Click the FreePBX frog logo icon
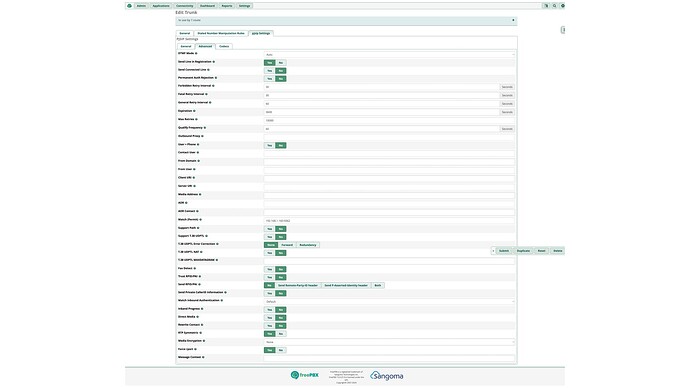690x388 pixels. click(129, 6)
